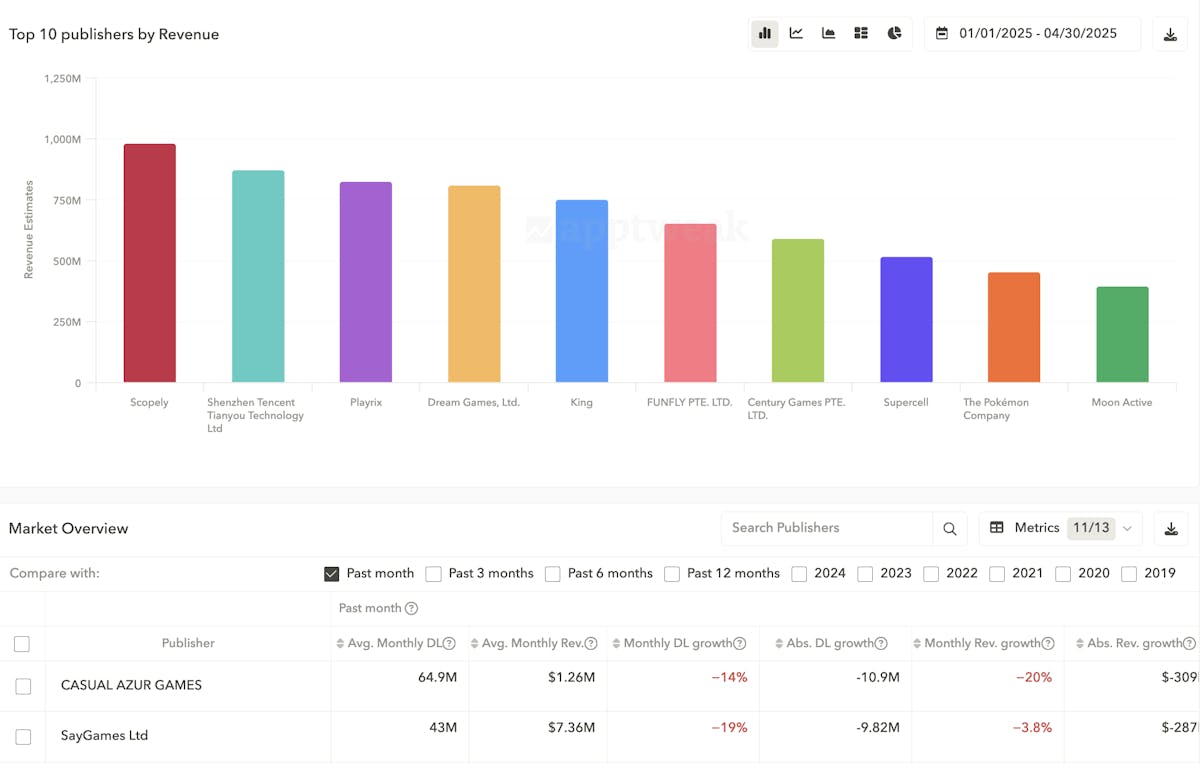Check the 2021 comparison checkbox
The width and height of the screenshot is (1200, 764).
[x=997, y=574]
